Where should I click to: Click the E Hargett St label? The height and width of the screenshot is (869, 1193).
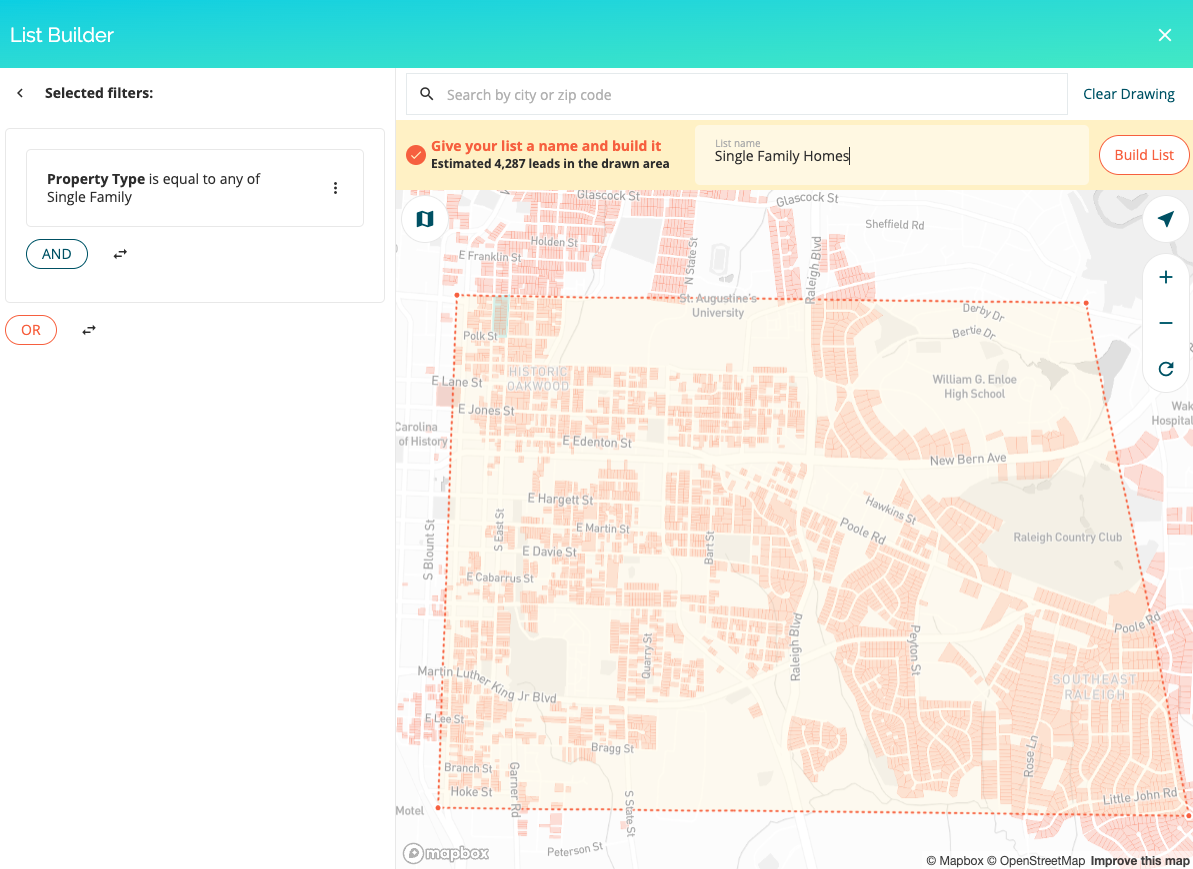click(x=561, y=499)
